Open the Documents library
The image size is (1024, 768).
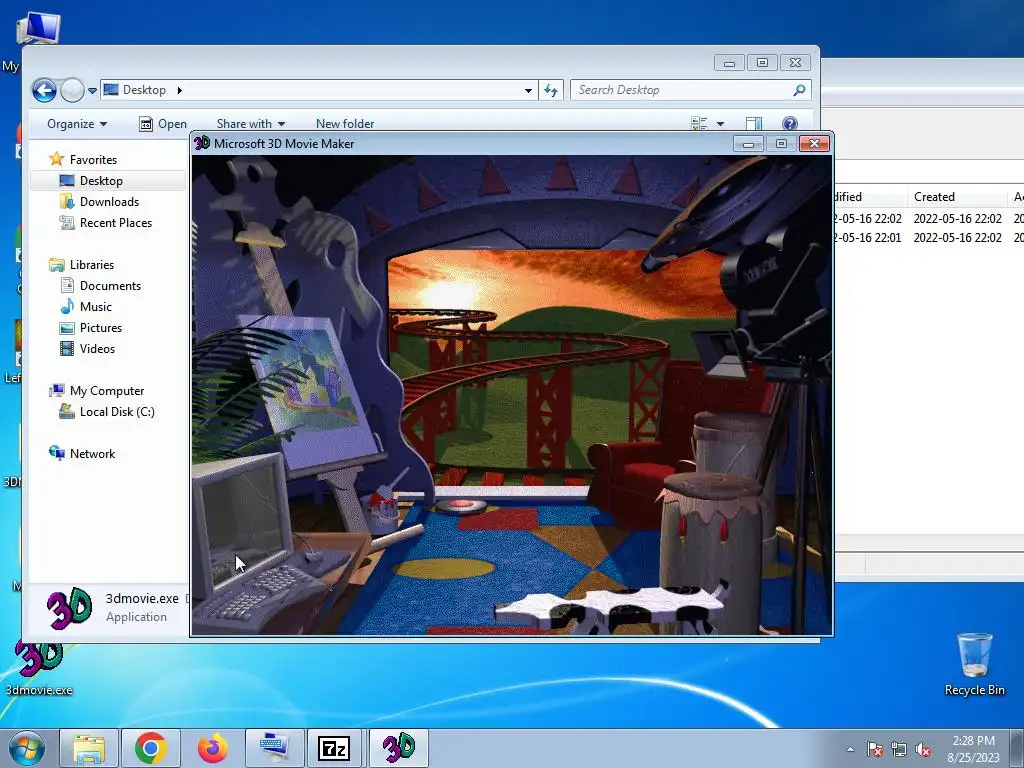click(110, 285)
